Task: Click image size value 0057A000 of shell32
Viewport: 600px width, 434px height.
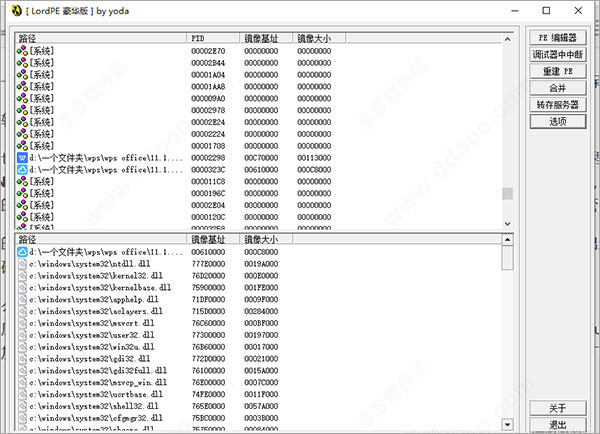Action: [x=261, y=406]
